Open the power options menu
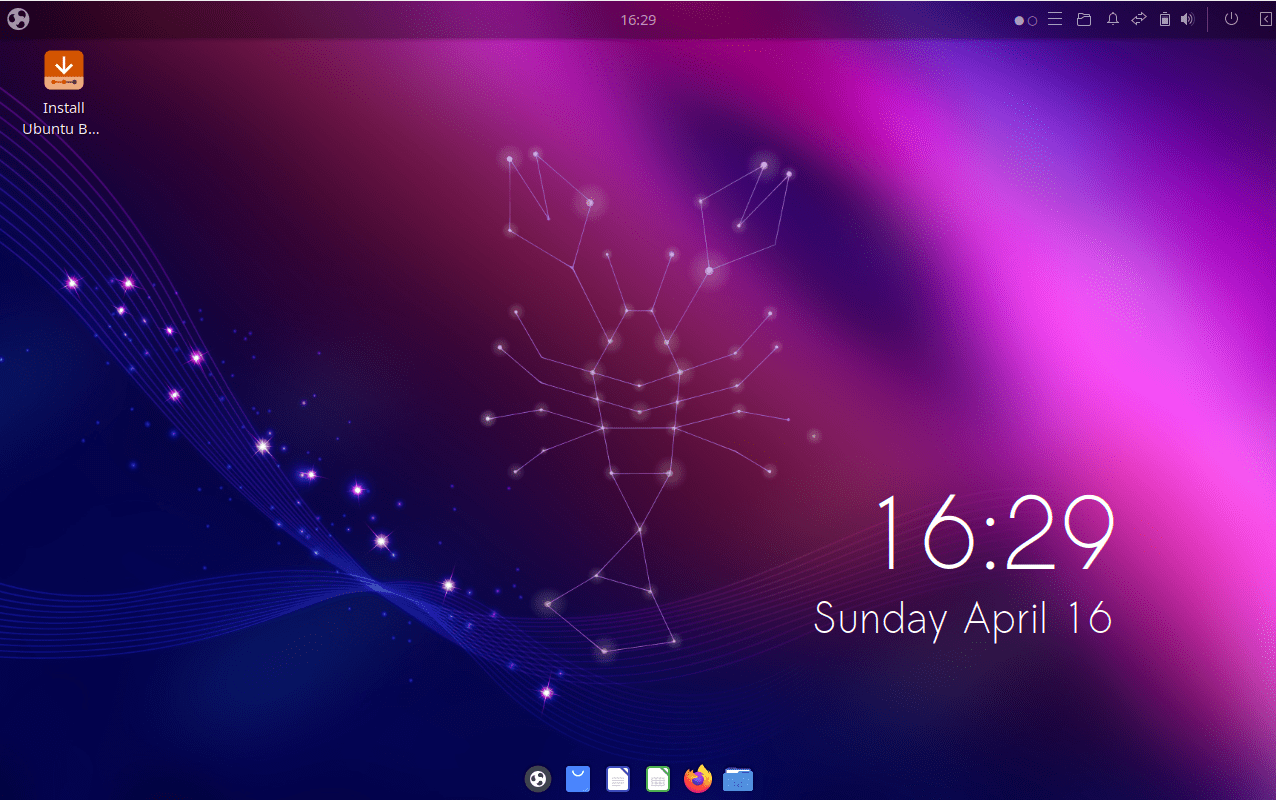 pyautogui.click(x=1232, y=19)
